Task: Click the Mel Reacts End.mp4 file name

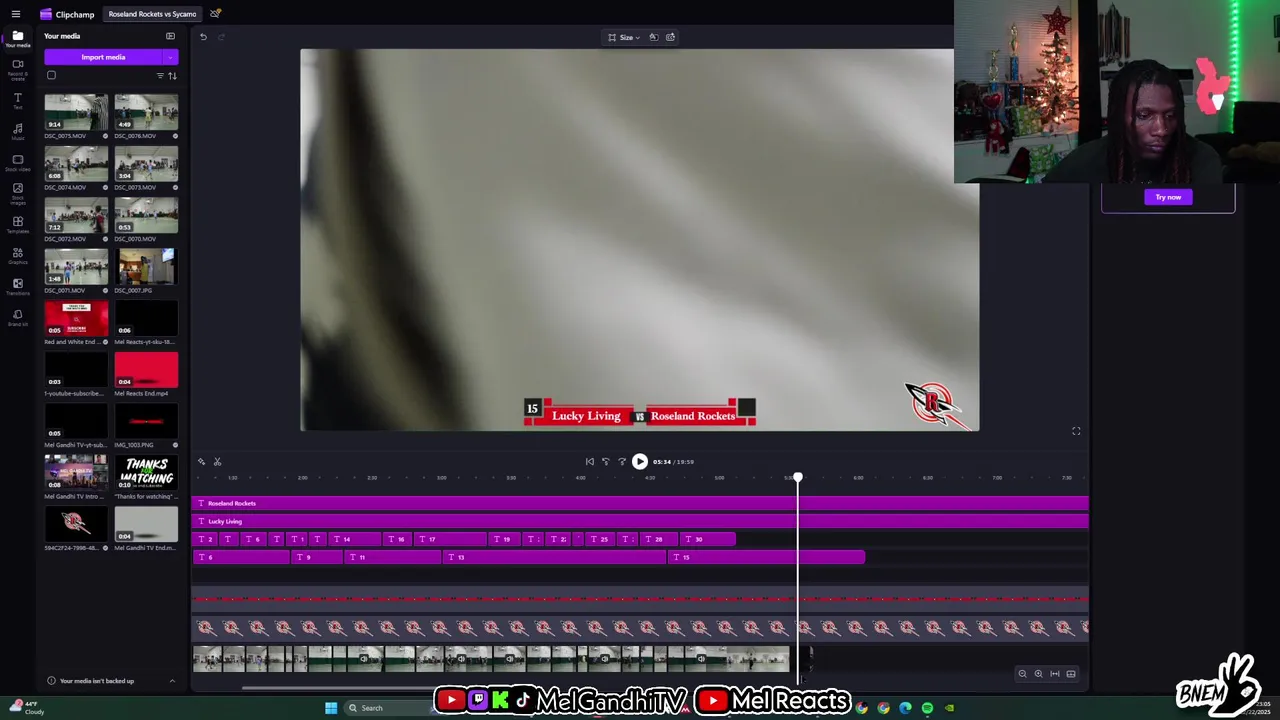Action: pyautogui.click(x=141, y=393)
